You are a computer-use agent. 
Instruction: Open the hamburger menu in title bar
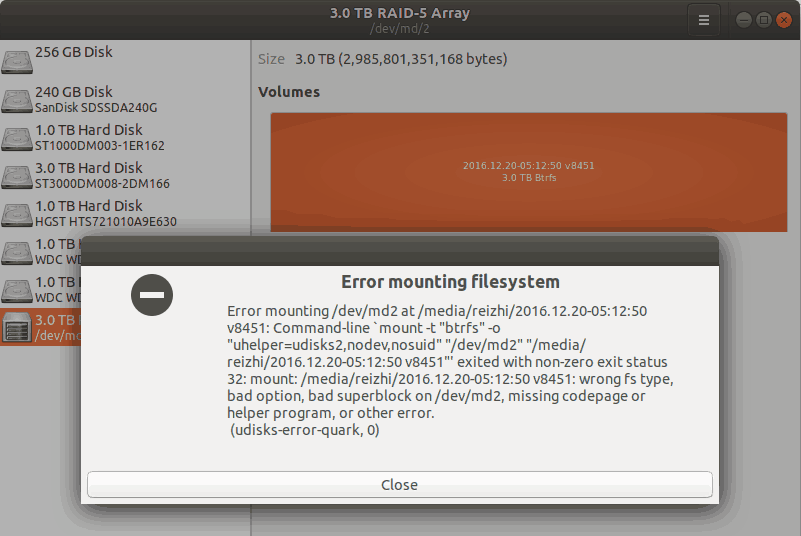704,20
